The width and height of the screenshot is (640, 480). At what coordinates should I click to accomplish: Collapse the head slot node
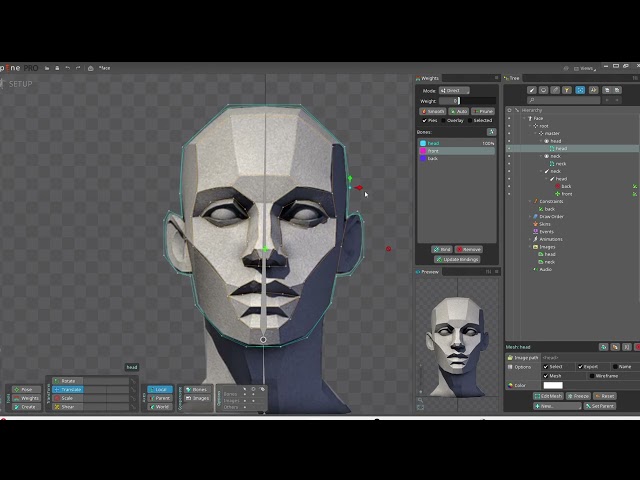(541, 141)
